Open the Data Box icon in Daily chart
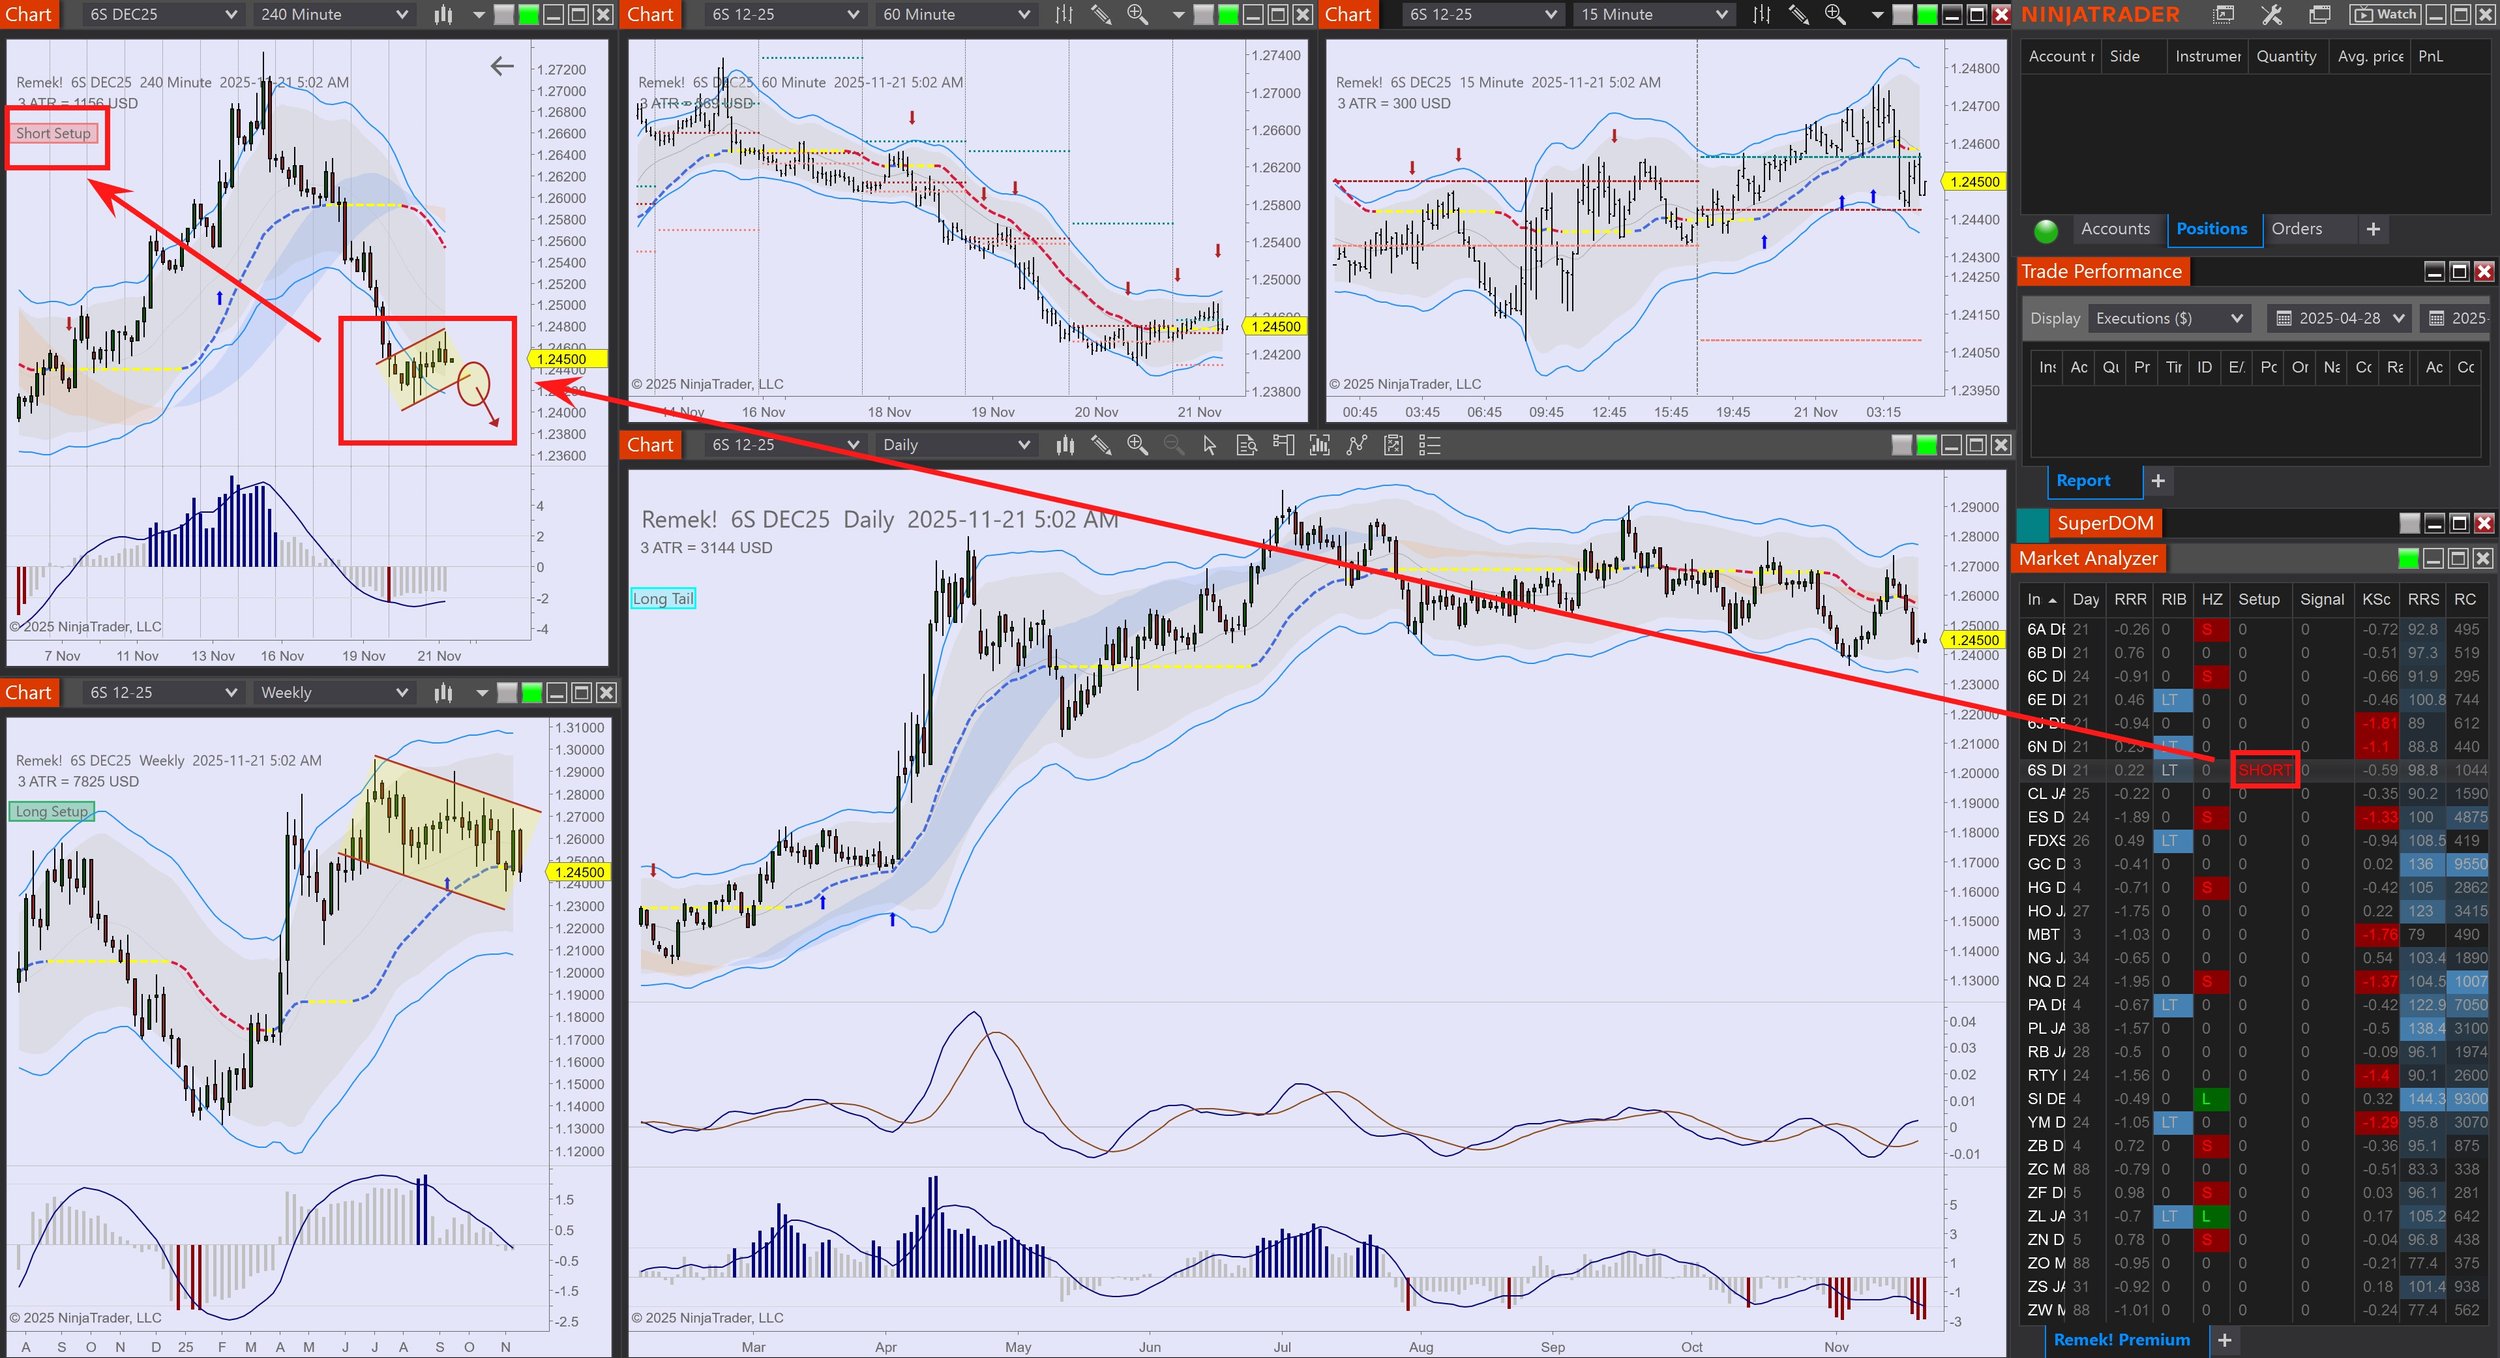The image size is (2500, 1358). pyautogui.click(x=1246, y=445)
